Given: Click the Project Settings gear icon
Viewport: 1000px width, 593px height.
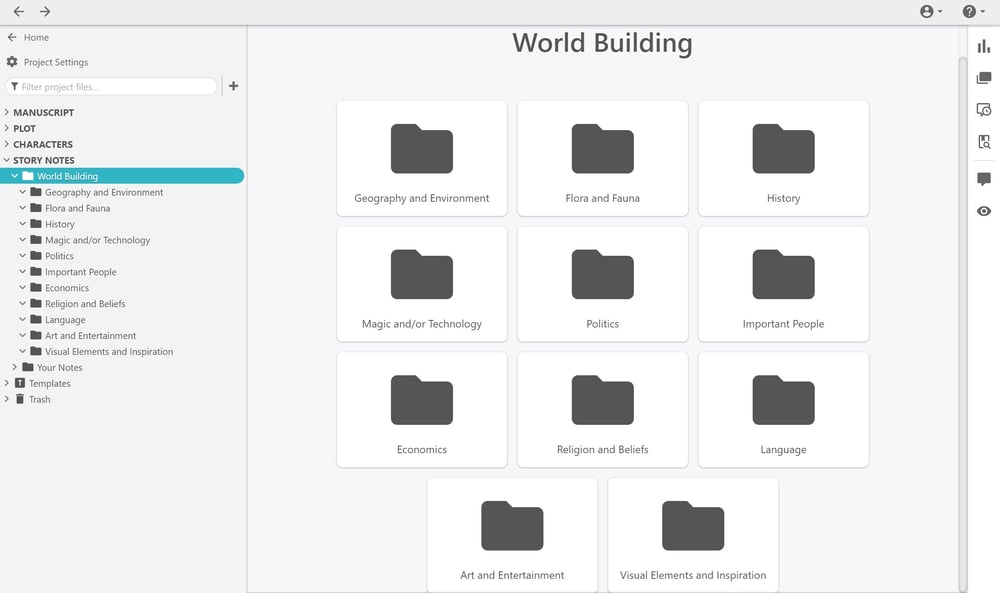Looking at the screenshot, I should click(x=12, y=62).
